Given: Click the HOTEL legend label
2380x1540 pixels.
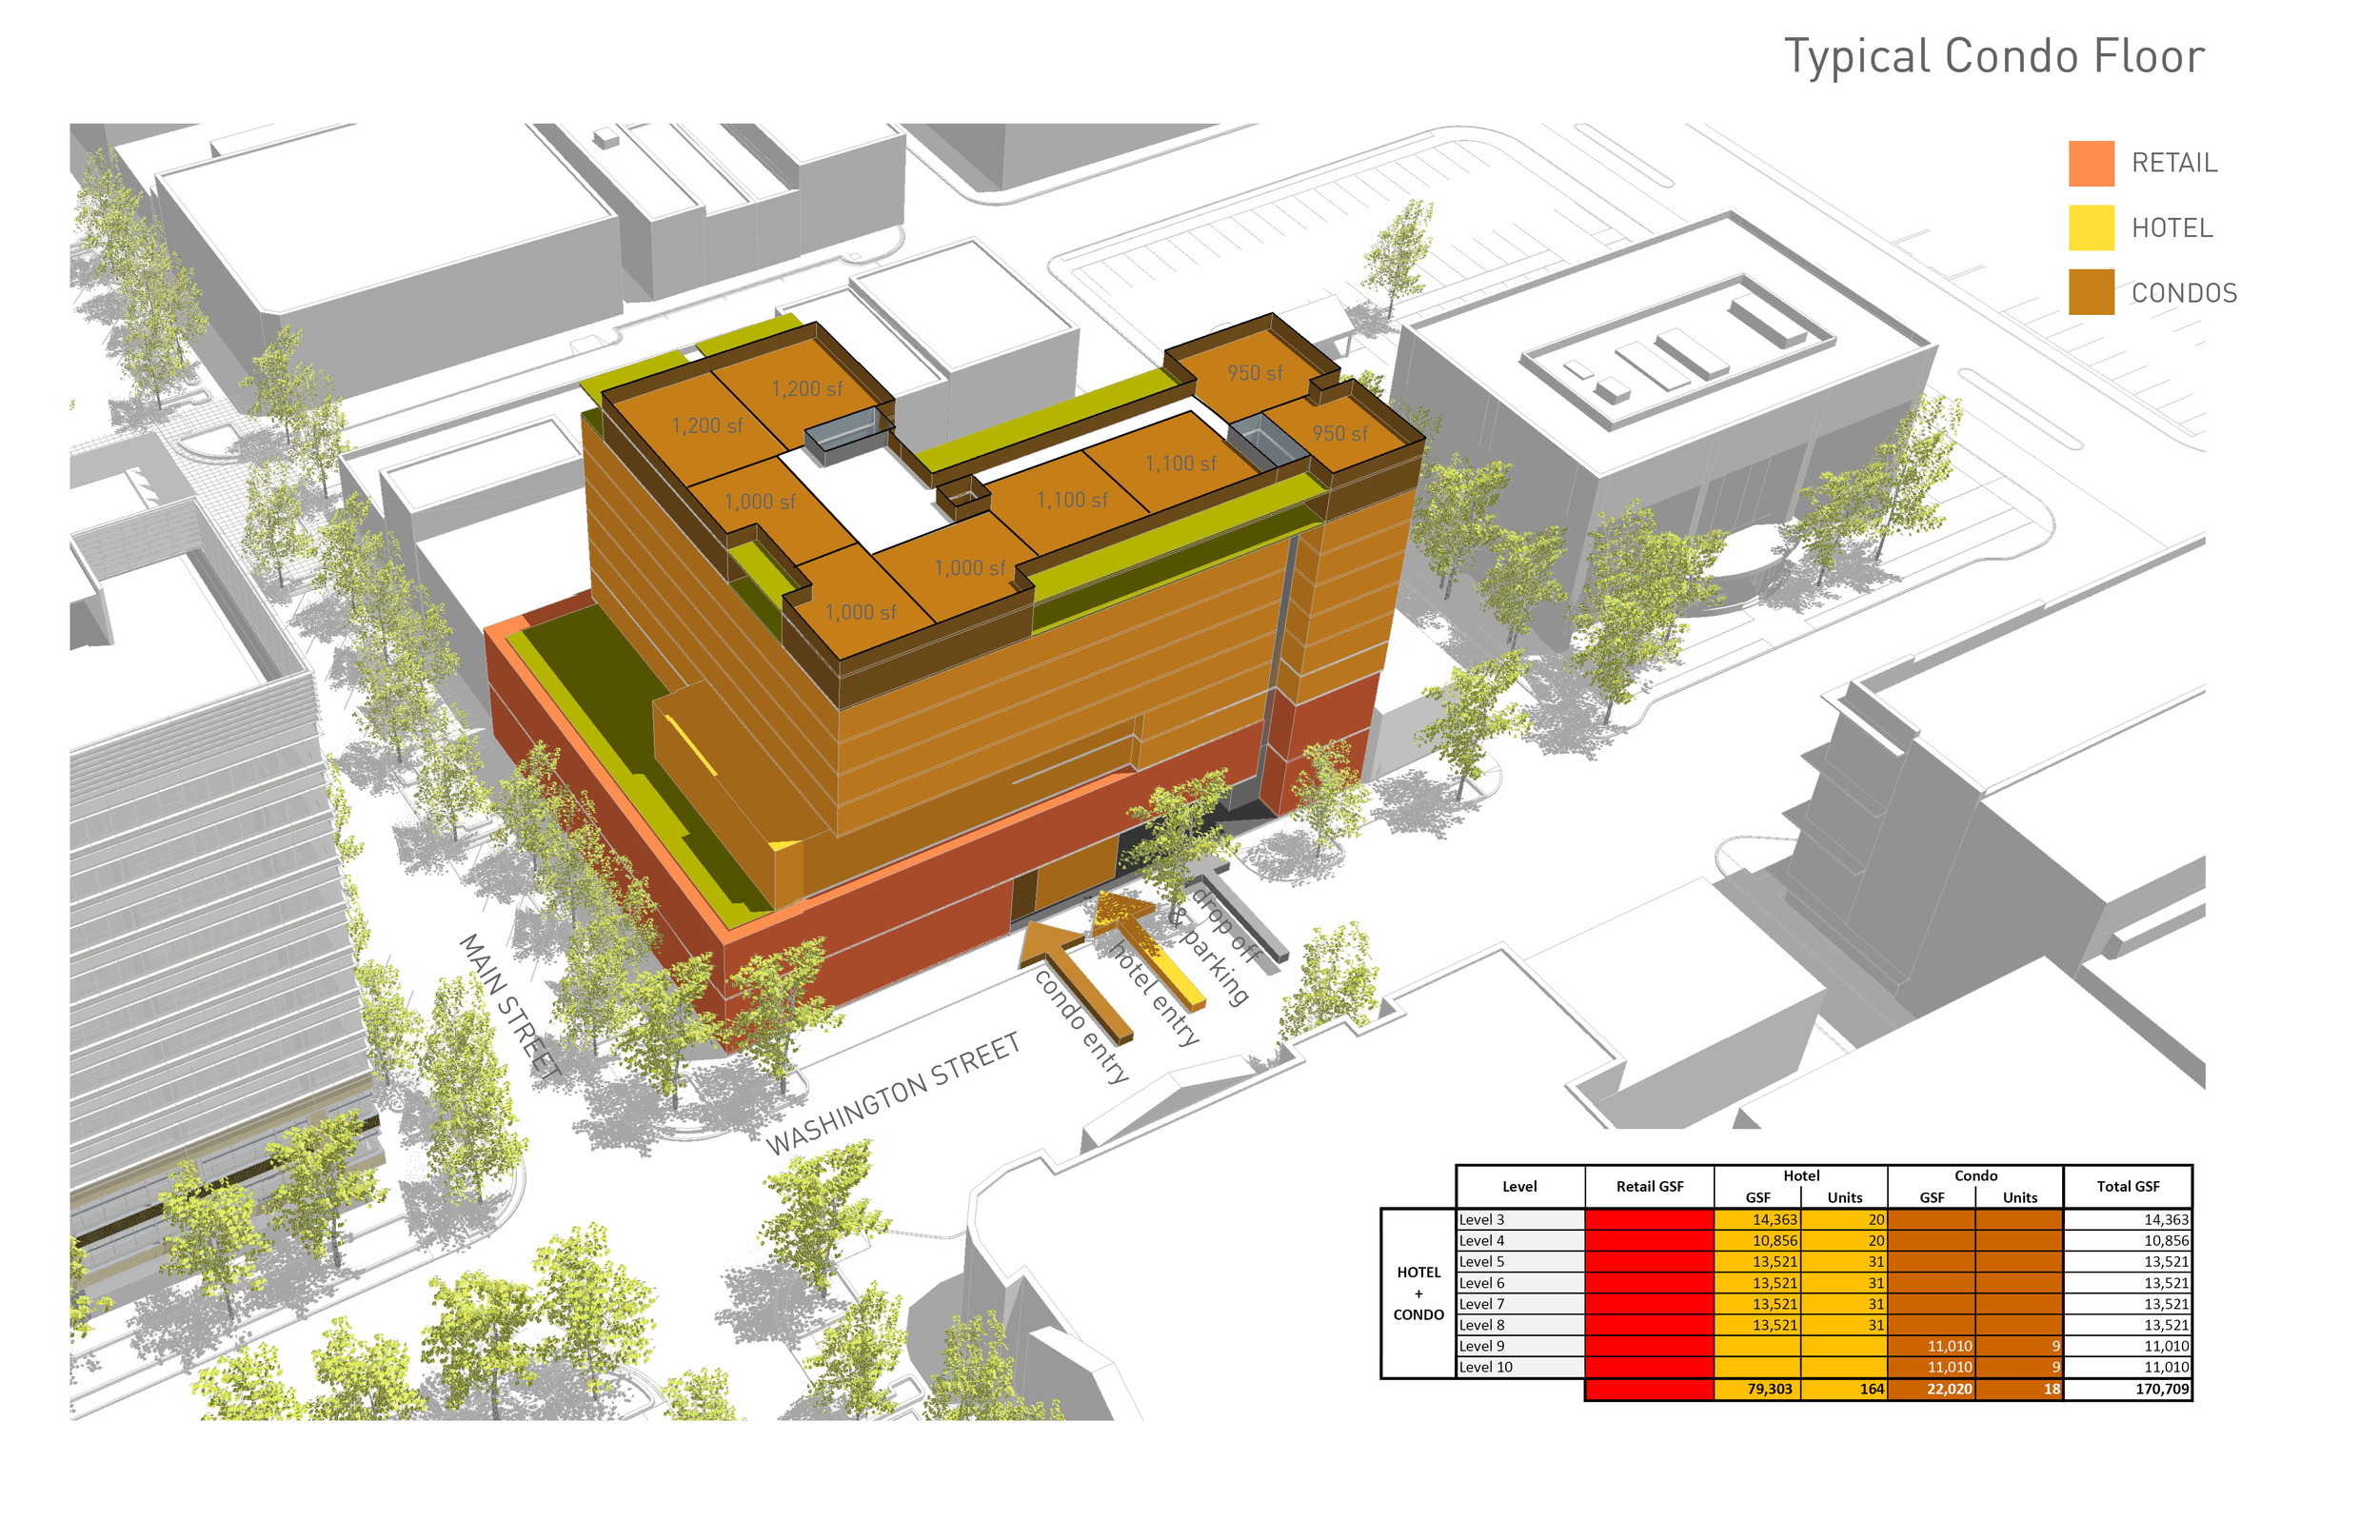Looking at the screenshot, I should tap(2172, 228).
